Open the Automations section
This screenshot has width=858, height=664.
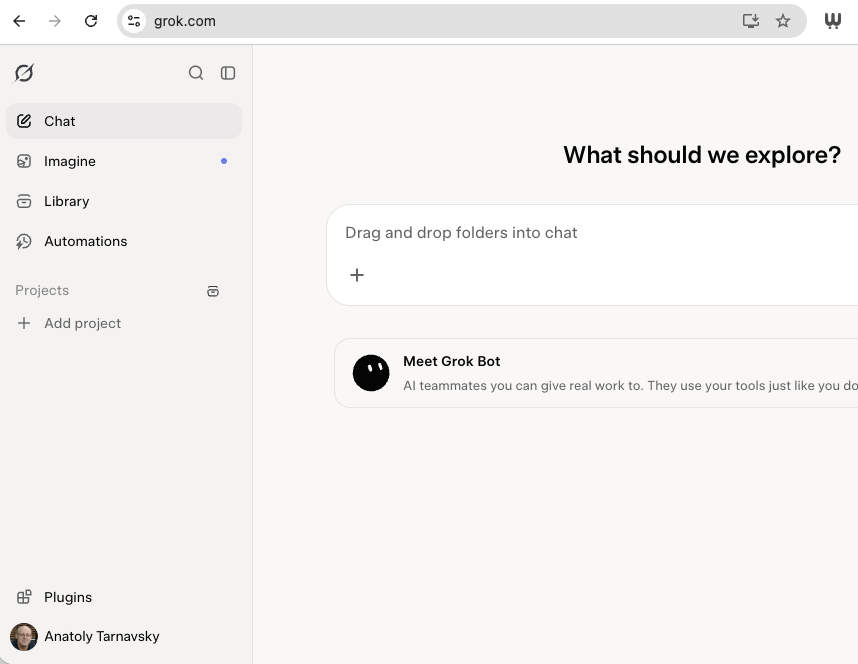tap(124, 241)
